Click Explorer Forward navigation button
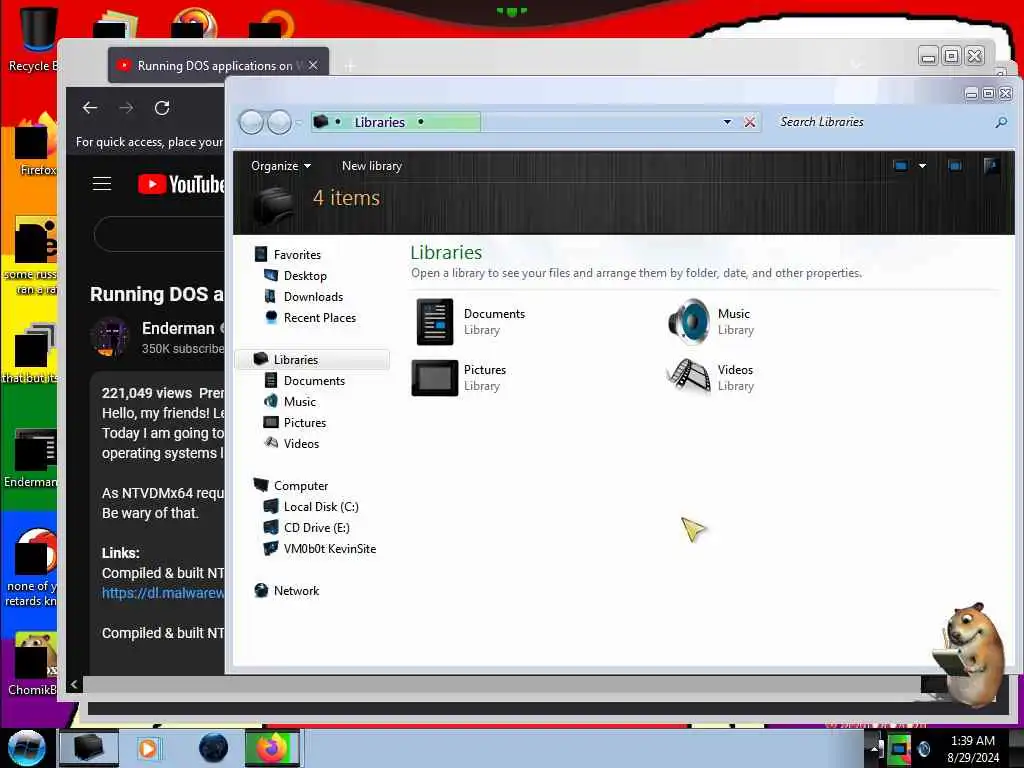Screen dimensions: 1024x768 [x=280, y=122]
